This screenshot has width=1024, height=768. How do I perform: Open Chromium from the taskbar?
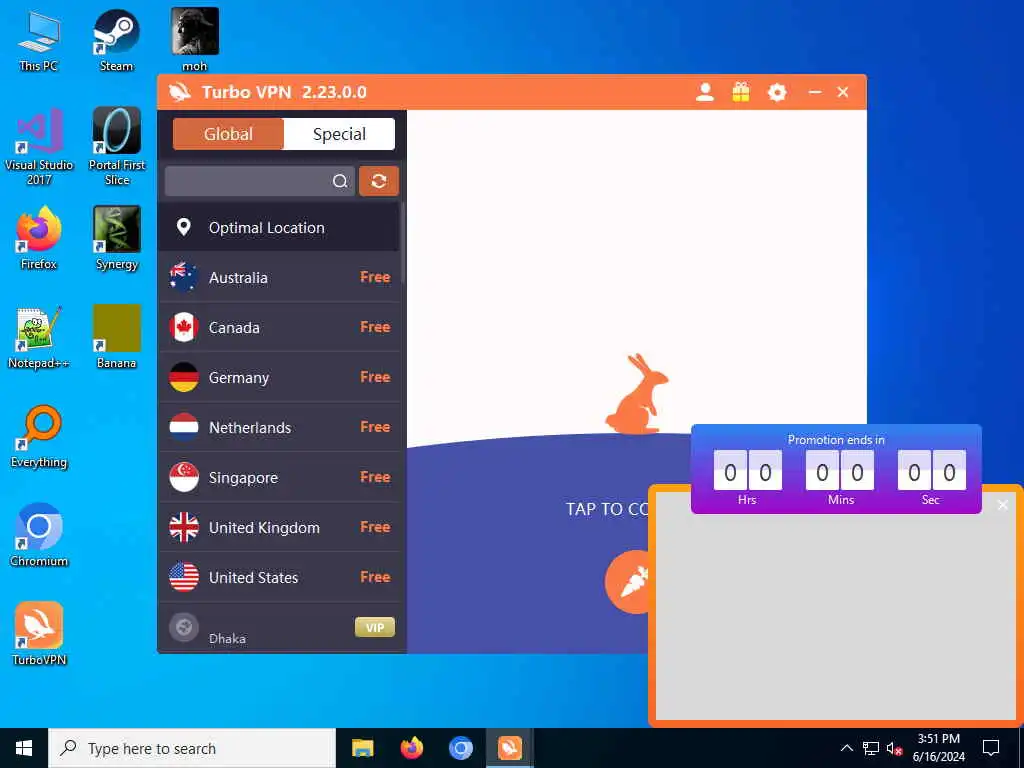pos(460,748)
